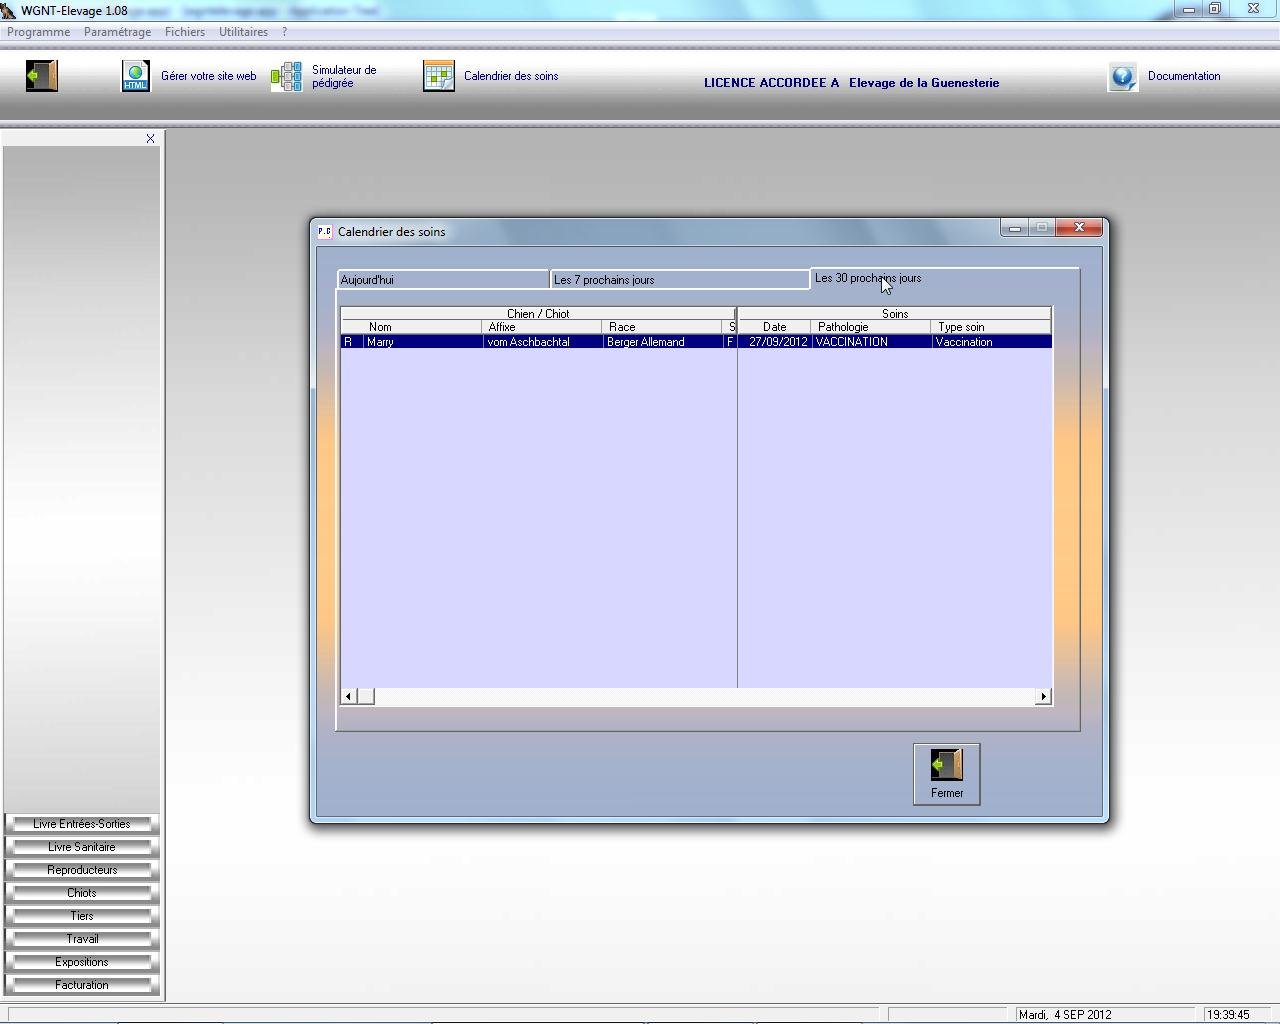Screen dimensions: 1280x1024
Task: Close the left sidebar panel with X
Action: (x=150, y=139)
